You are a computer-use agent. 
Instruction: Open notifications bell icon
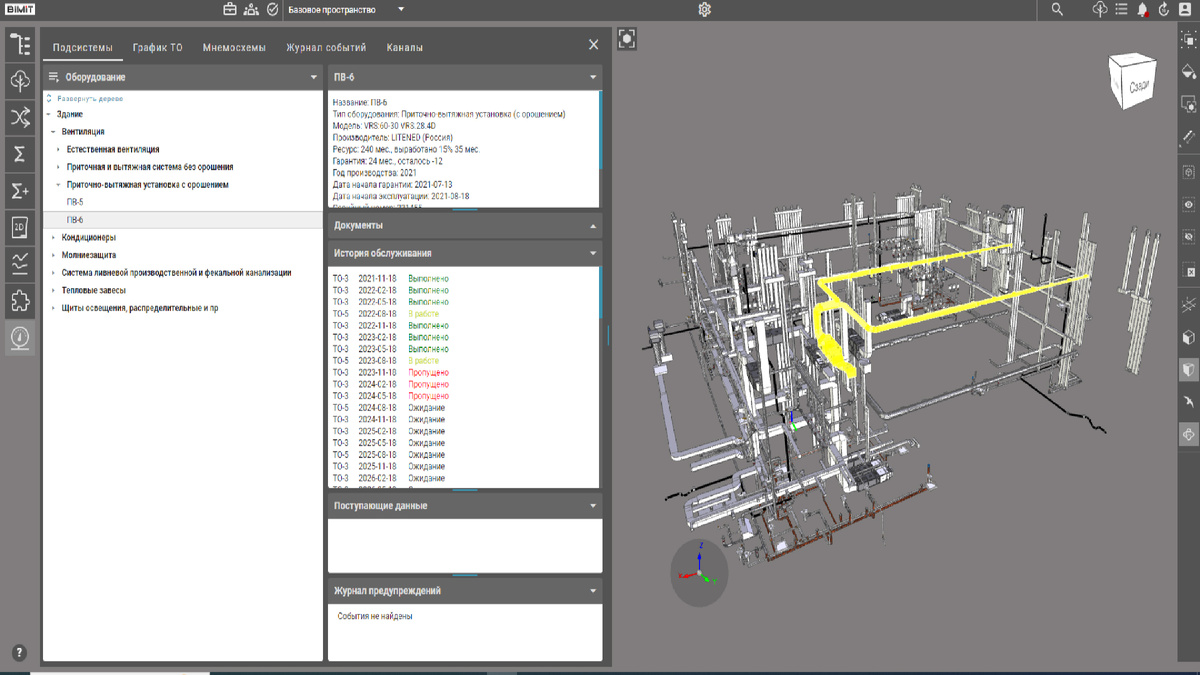[x=1142, y=10]
